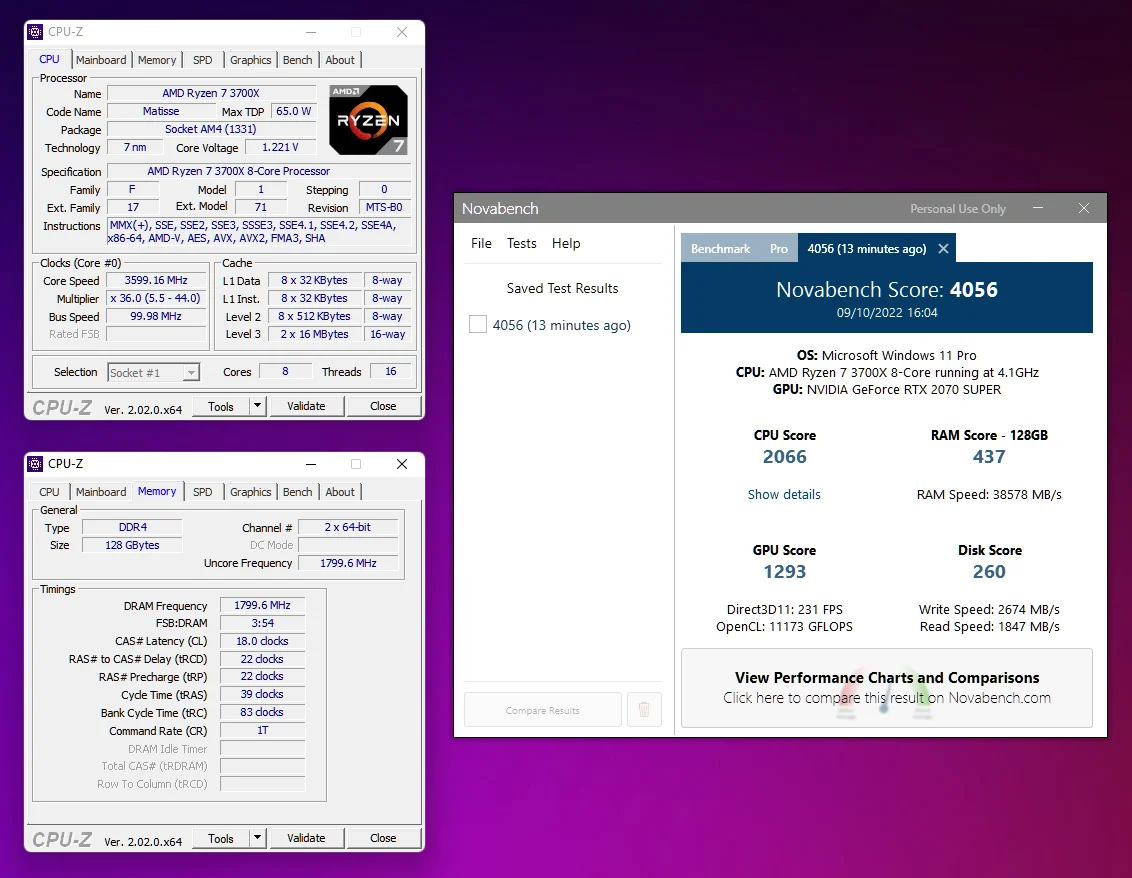Viewport: 1132px width, 878px height.
Task: Click the Compare Results button
Action: pos(543,710)
